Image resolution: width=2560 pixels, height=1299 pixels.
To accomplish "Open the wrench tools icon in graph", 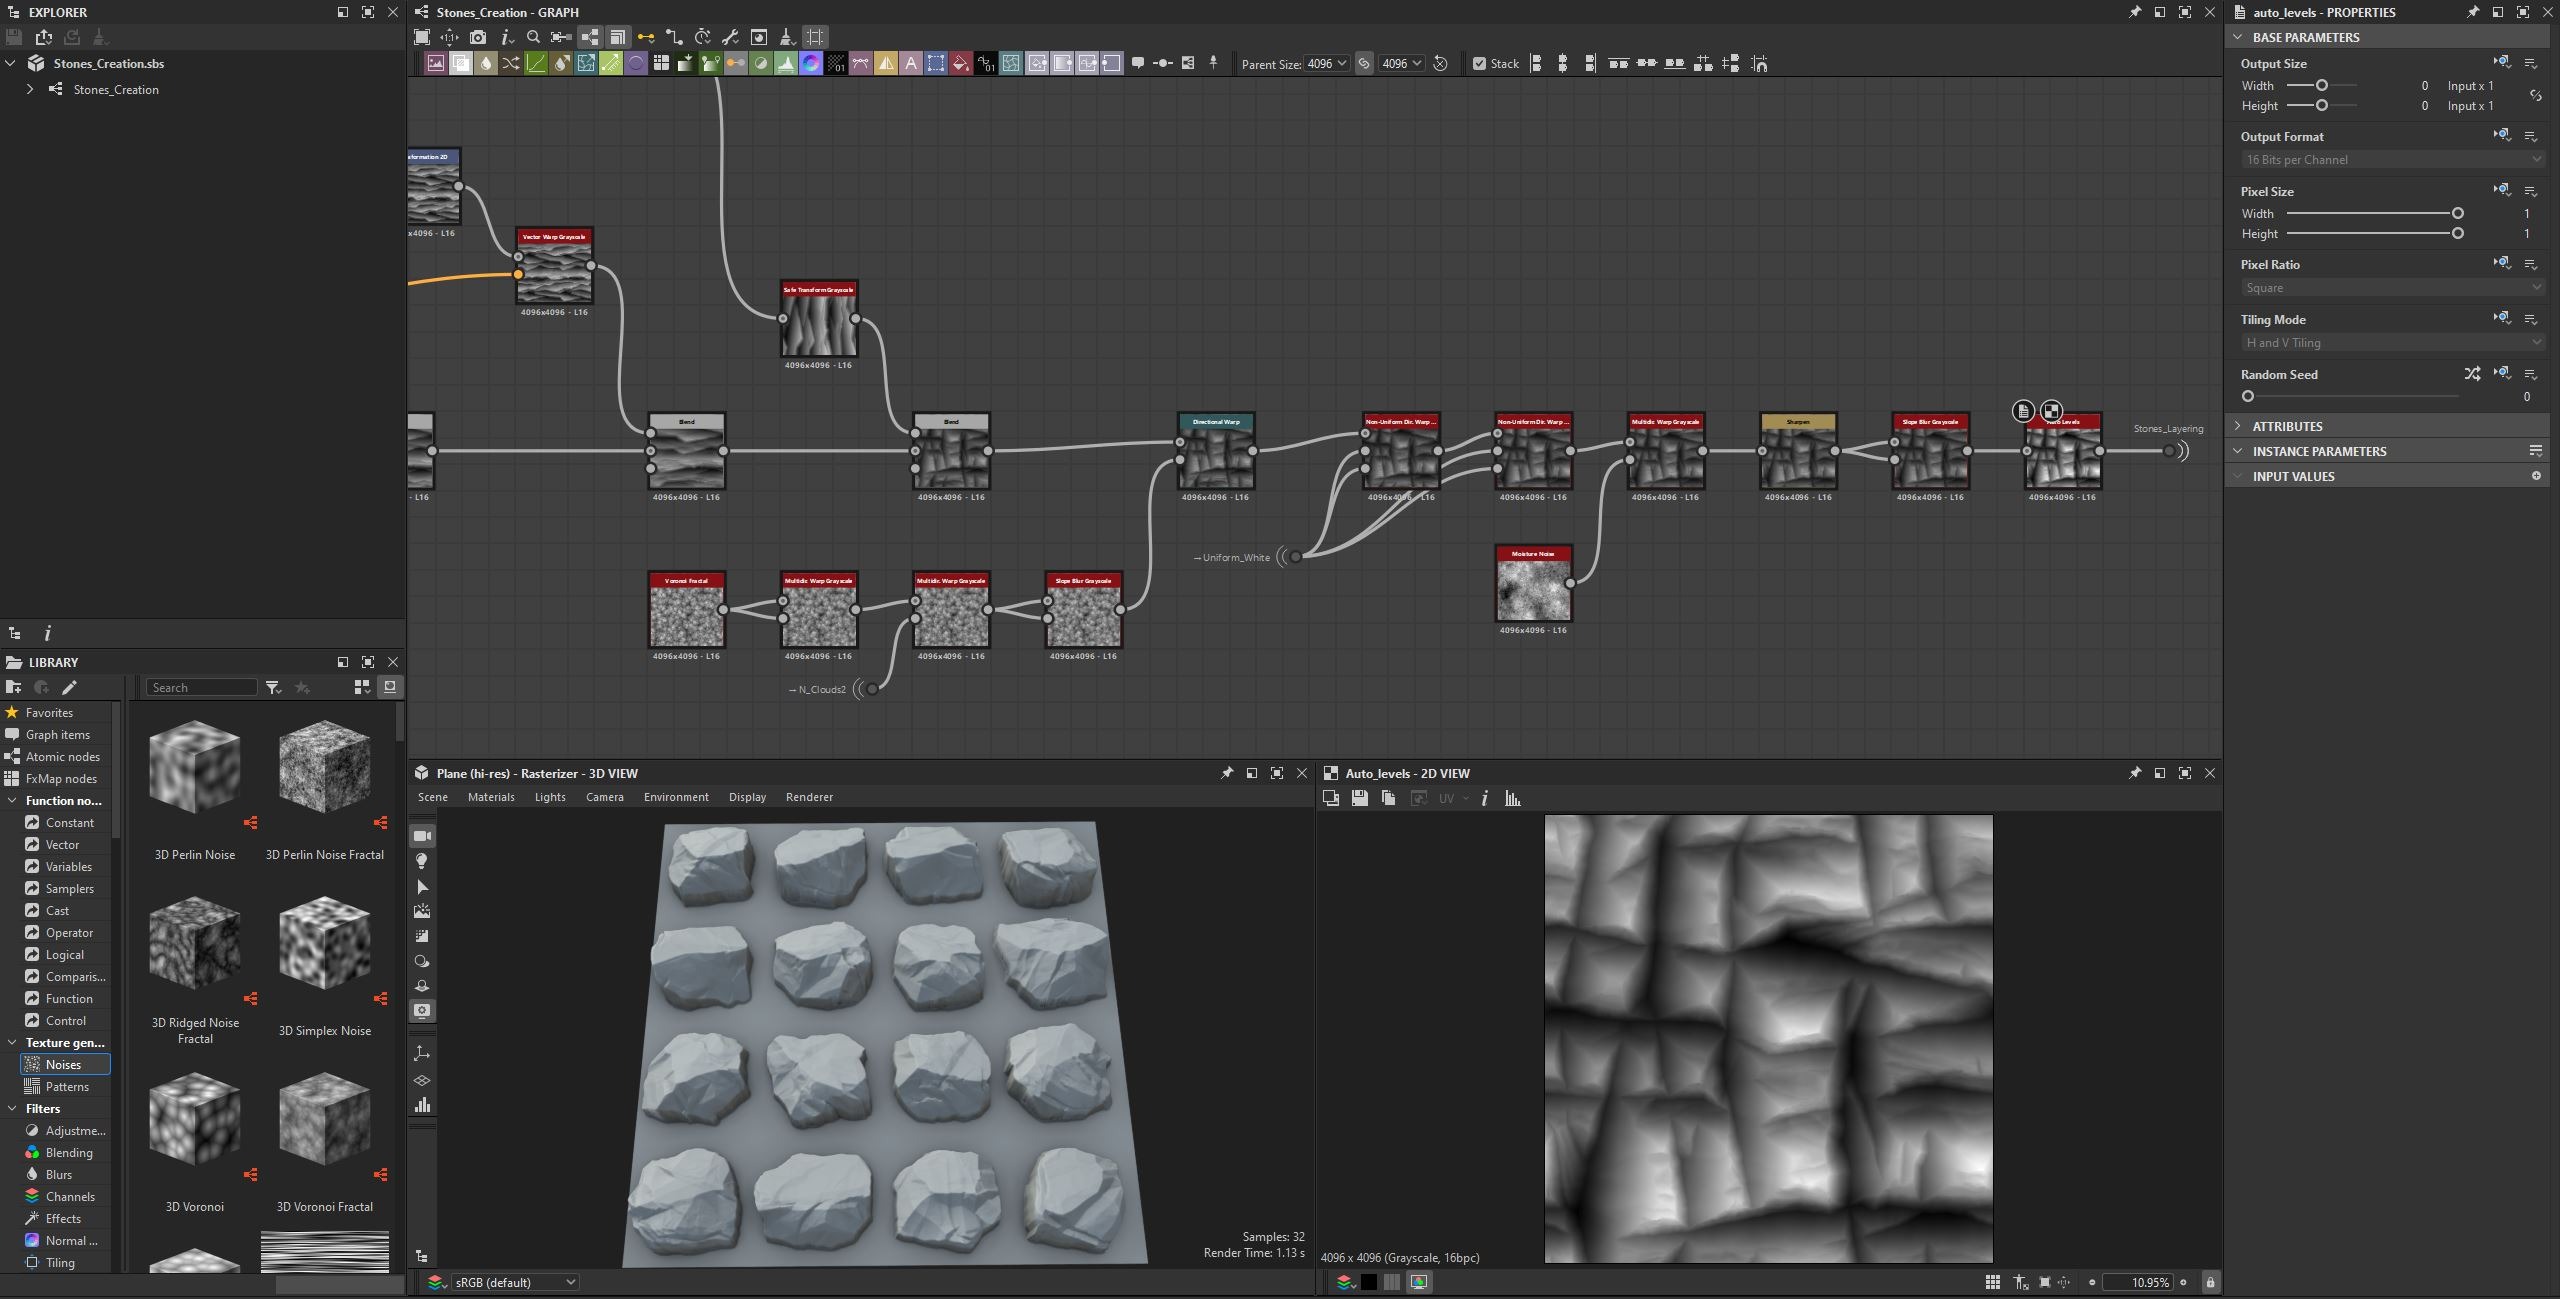I will (x=730, y=37).
